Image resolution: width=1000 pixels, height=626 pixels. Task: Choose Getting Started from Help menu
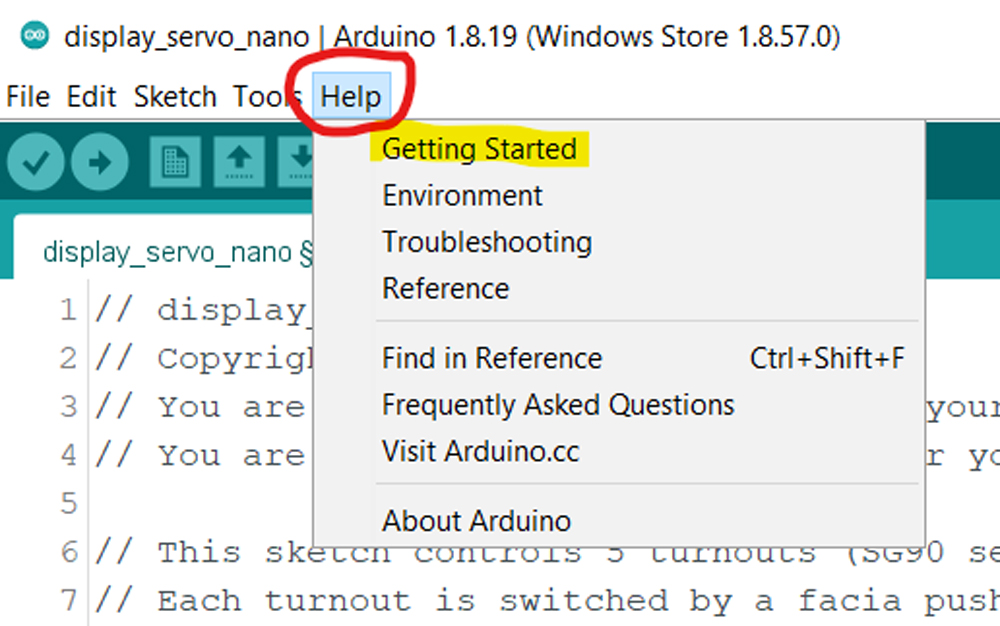479,149
